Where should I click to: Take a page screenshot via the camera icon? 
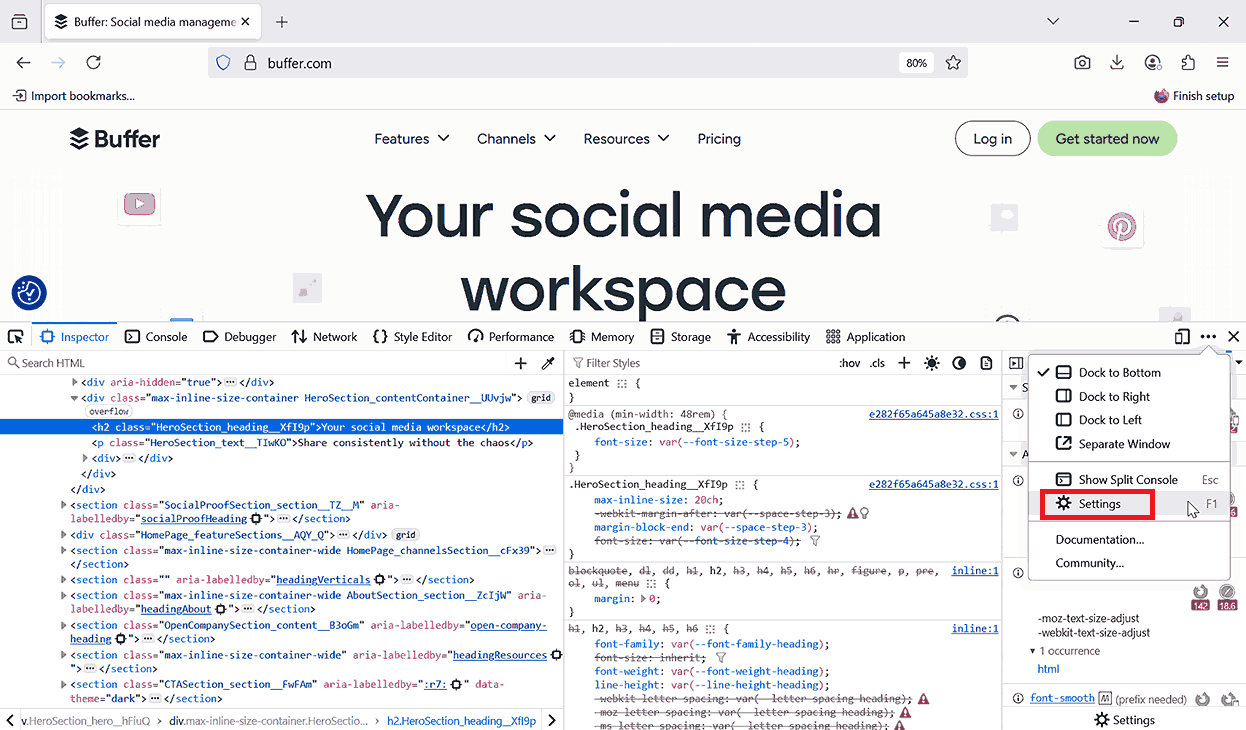pos(1082,62)
